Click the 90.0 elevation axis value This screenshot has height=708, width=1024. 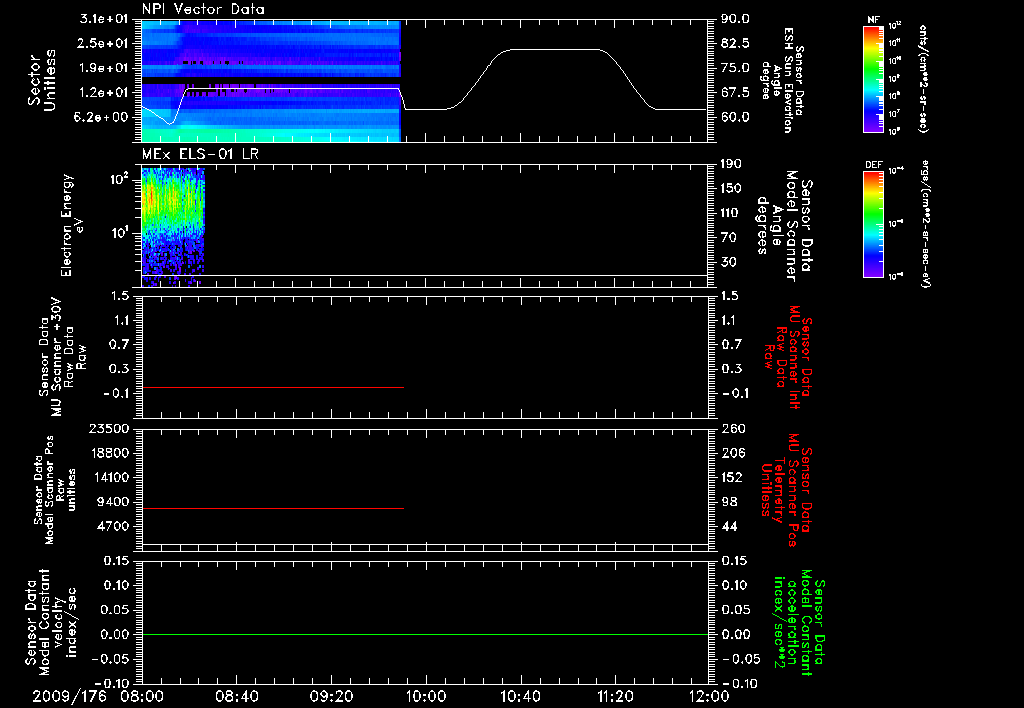[735, 19]
